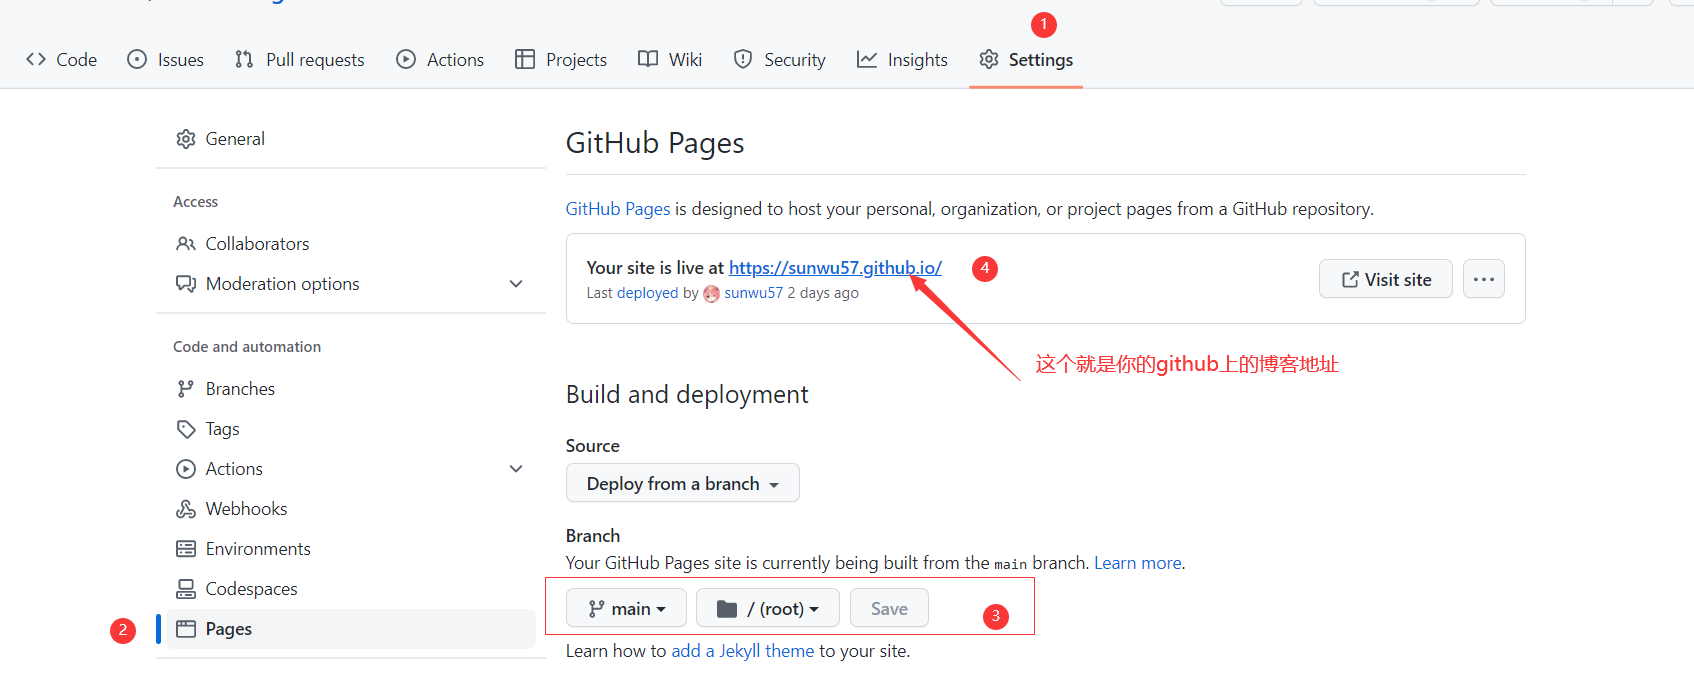Click the Learn more link

tap(1138, 563)
